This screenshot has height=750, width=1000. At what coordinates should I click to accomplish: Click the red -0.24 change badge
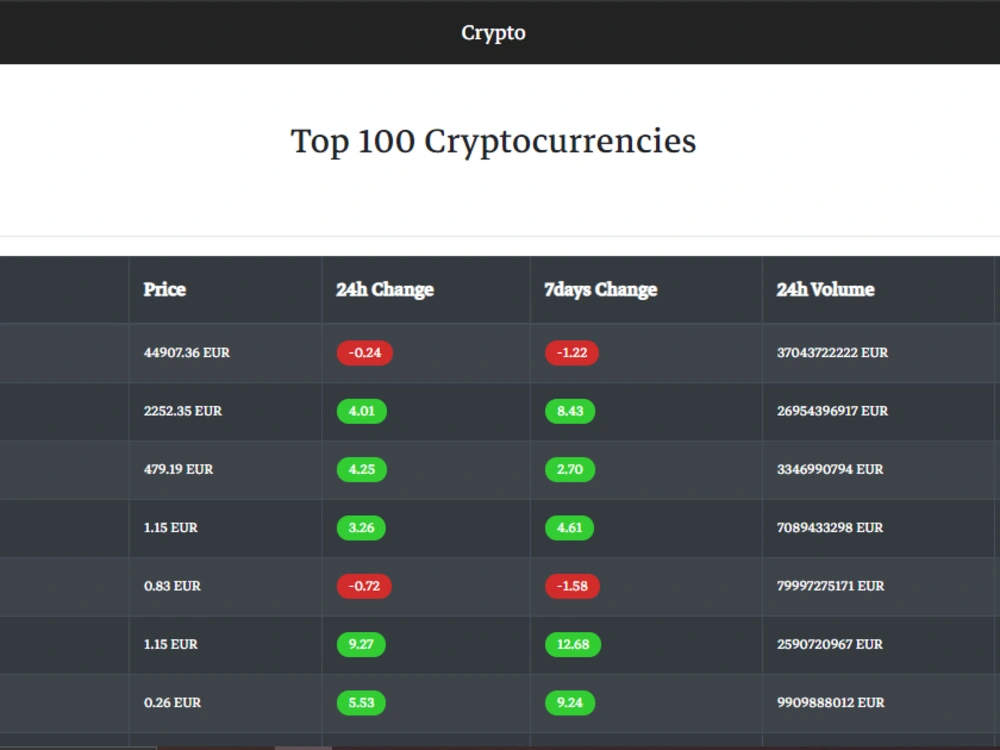365,353
